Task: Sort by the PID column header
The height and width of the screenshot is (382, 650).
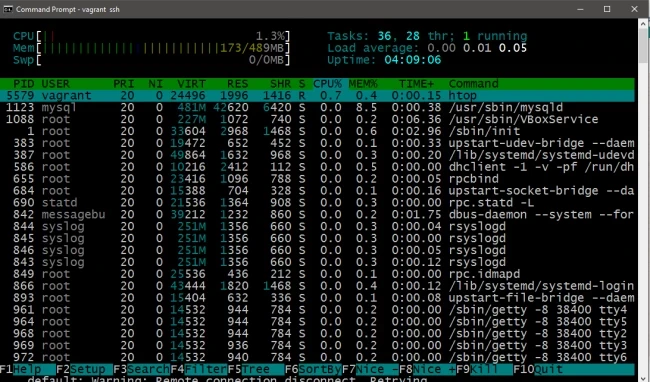Action: 24,84
